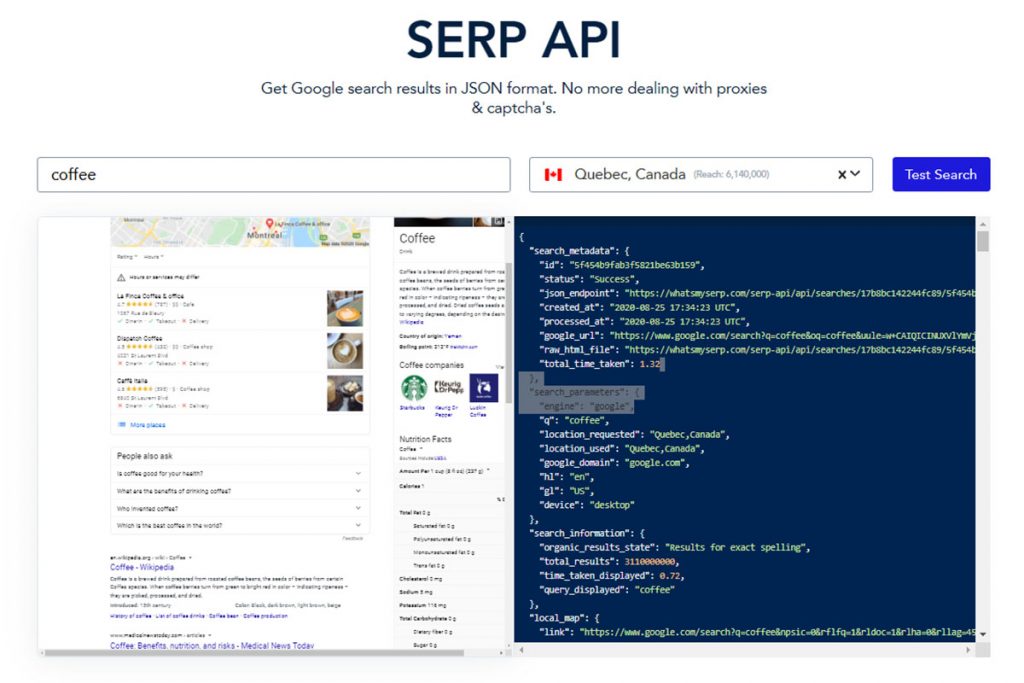Select the Starbucks company logo
1024x683 pixels.
point(414,388)
